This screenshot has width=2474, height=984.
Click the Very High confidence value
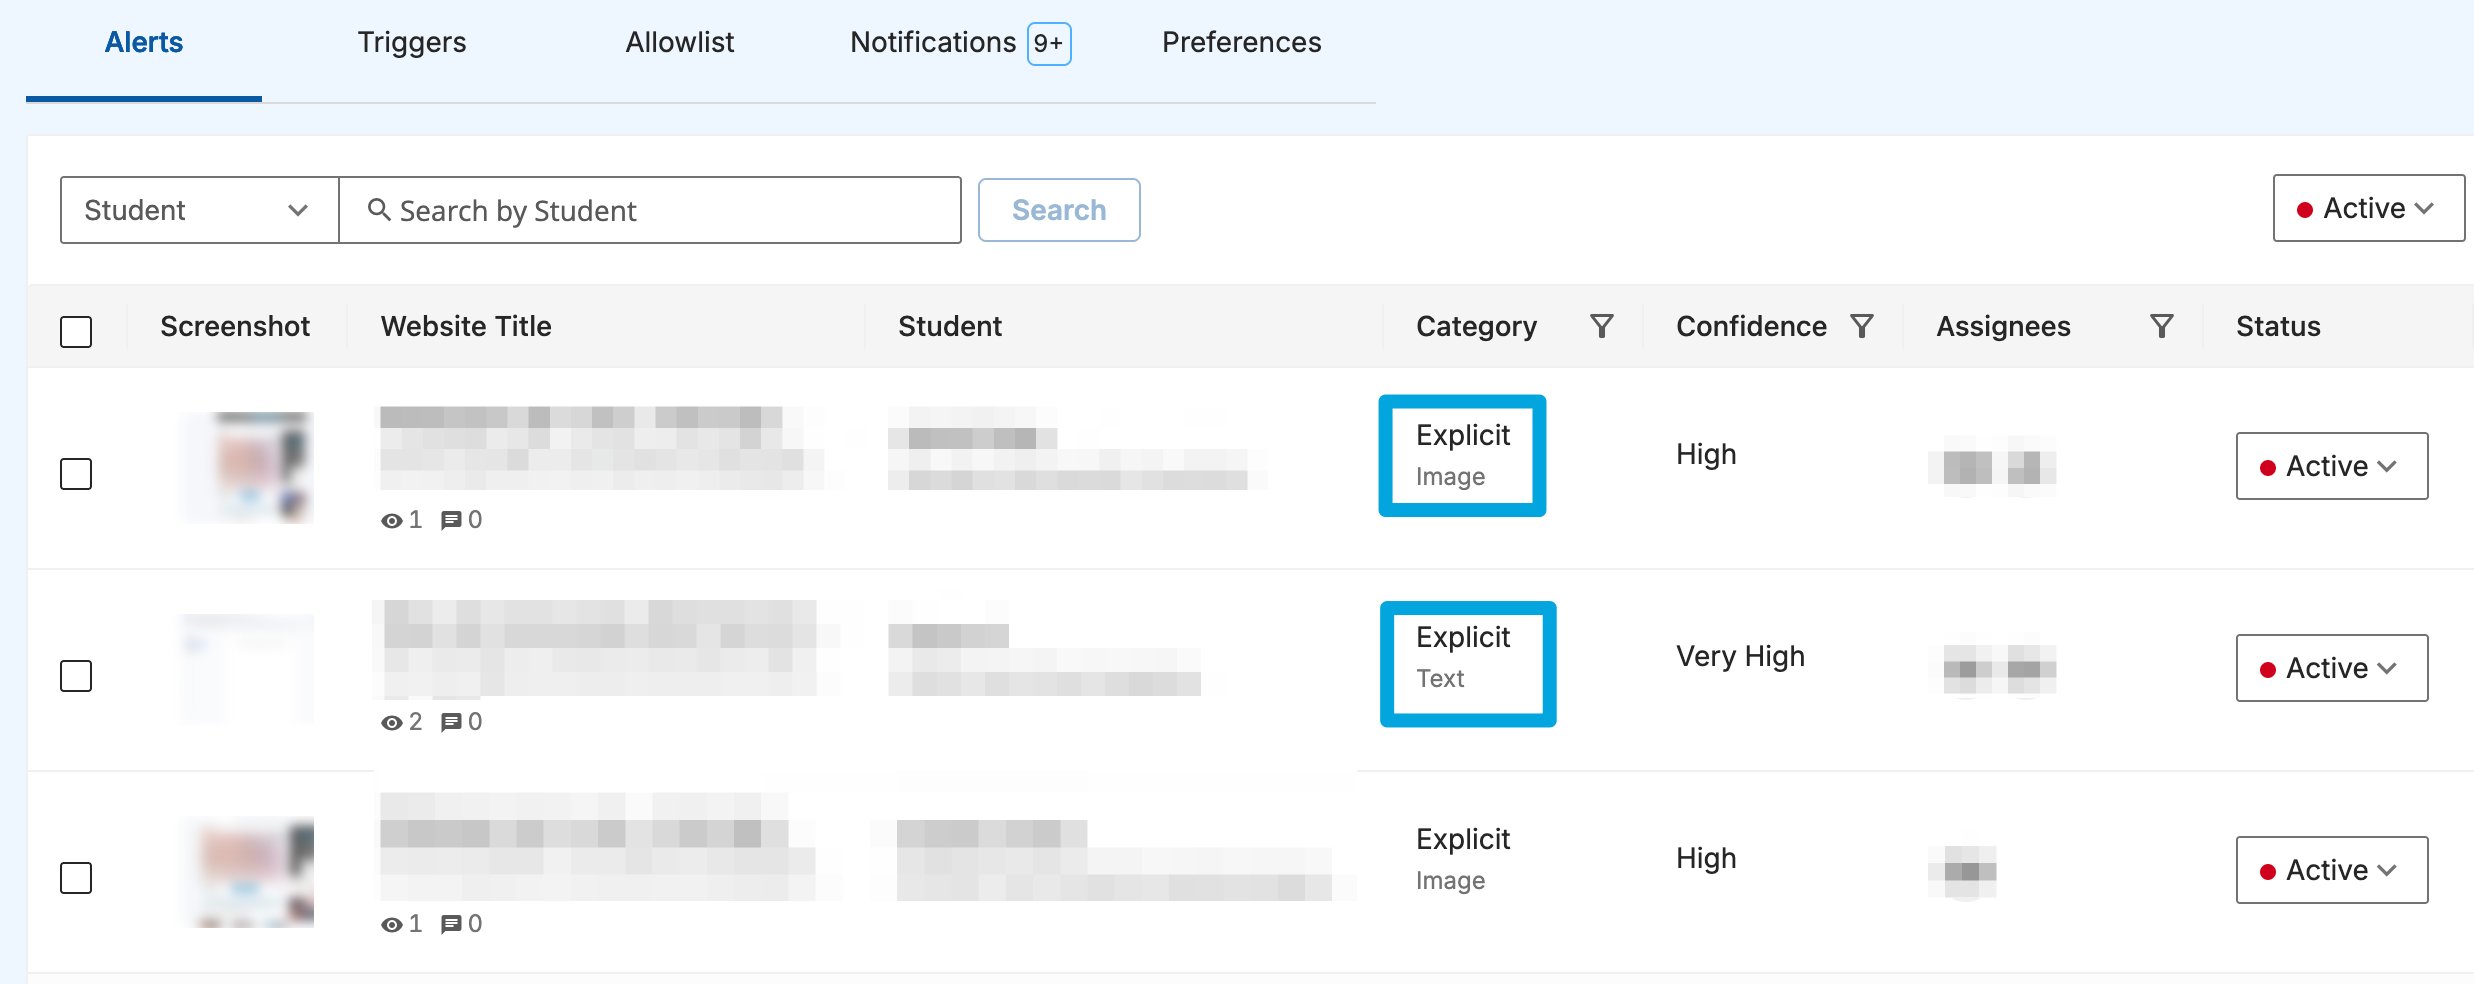[x=1740, y=656]
